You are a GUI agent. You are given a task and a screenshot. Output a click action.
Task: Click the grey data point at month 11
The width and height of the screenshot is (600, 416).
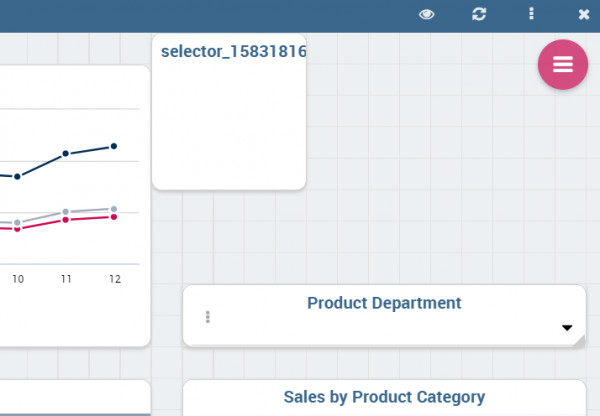(x=65, y=212)
